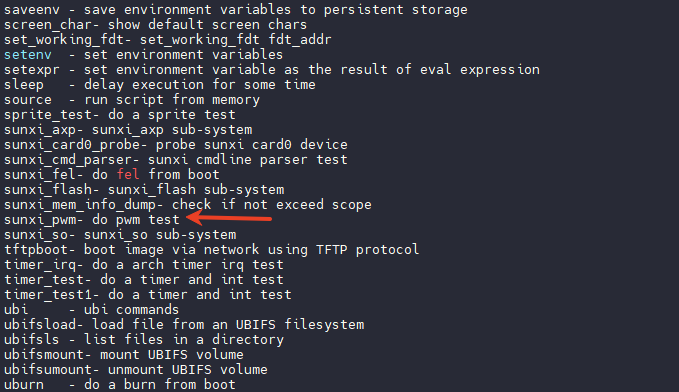Screen dimensions: 679x392
Task: Click the sunxi_axp command entry
Action: pos(128,130)
